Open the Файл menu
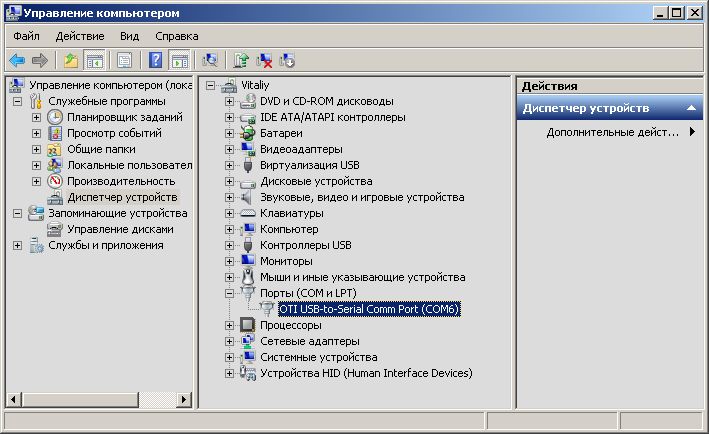 point(26,36)
